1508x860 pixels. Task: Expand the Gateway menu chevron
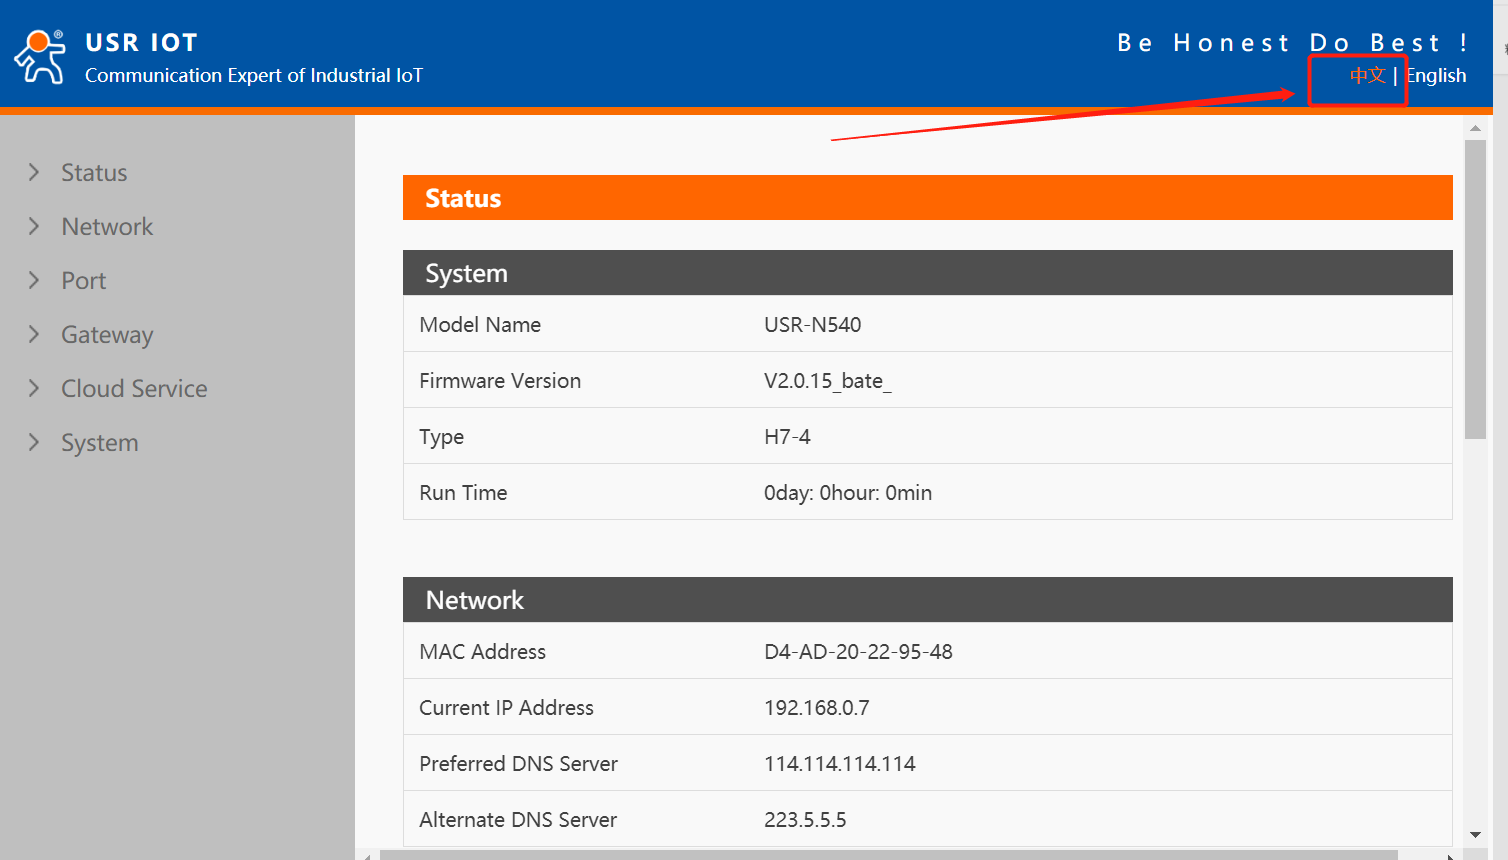click(x=34, y=334)
